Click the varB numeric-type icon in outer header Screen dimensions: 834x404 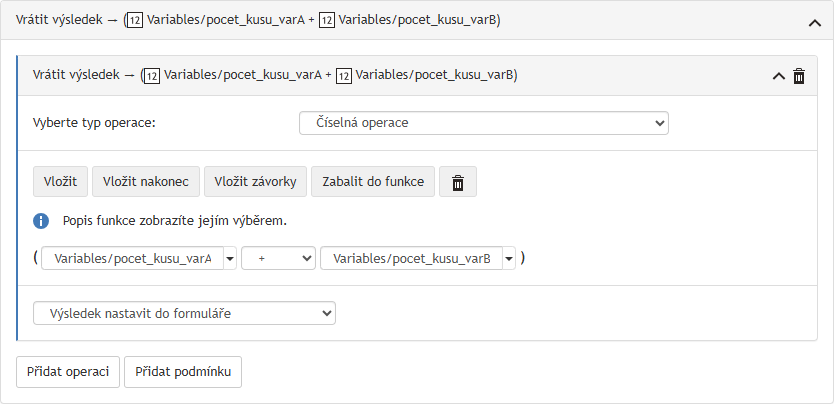(327, 21)
